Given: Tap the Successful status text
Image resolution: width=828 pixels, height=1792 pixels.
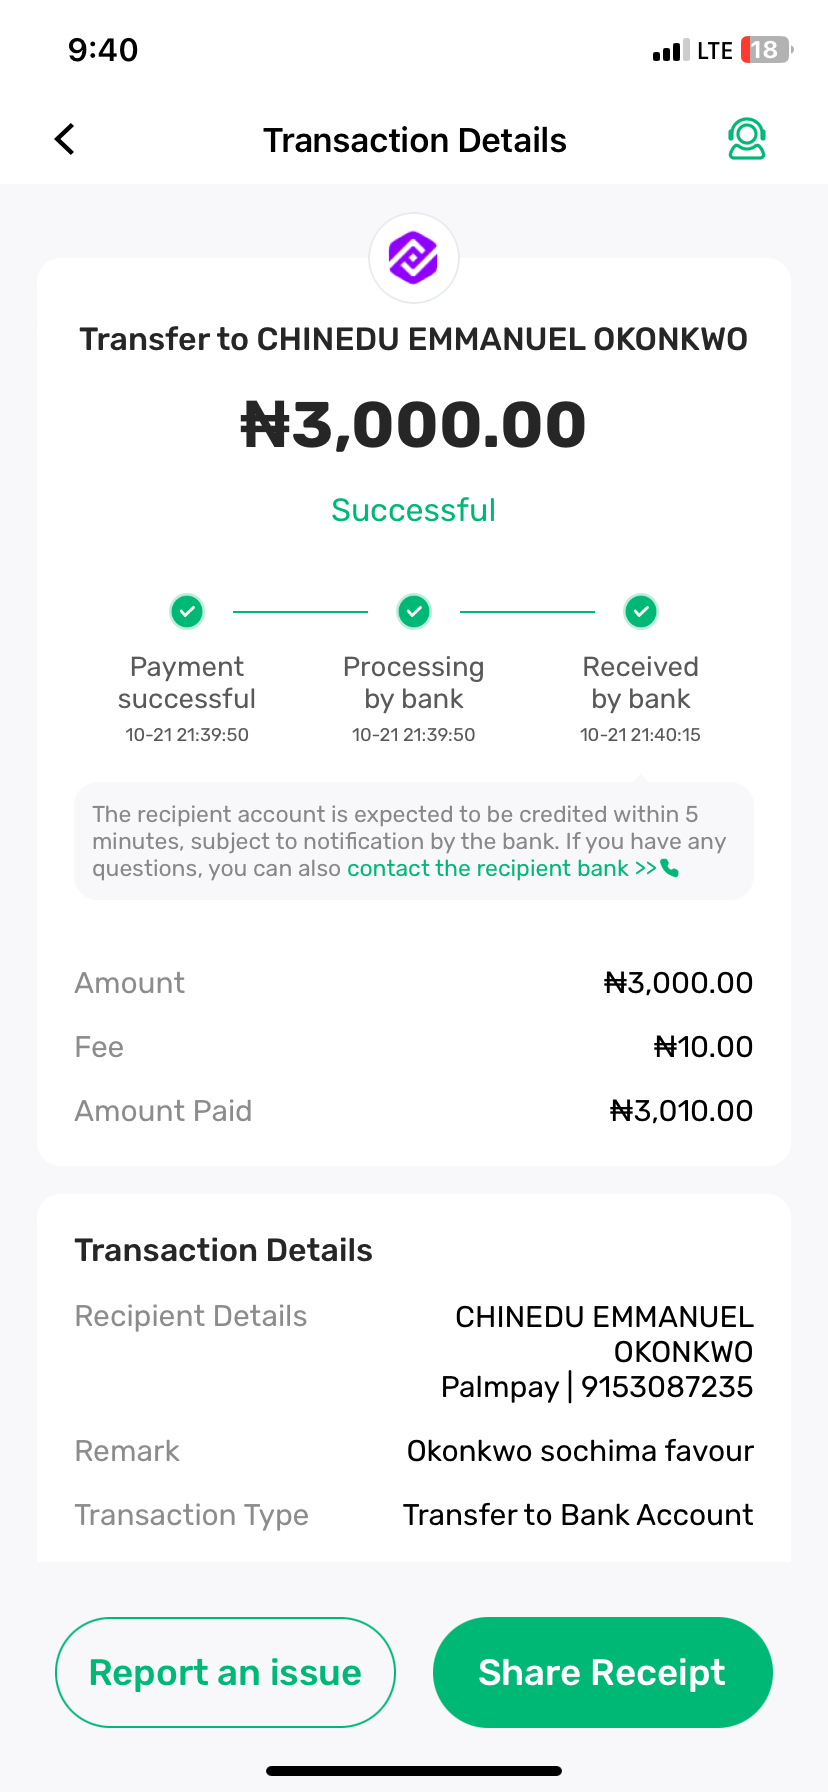Looking at the screenshot, I should click(x=414, y=510).
